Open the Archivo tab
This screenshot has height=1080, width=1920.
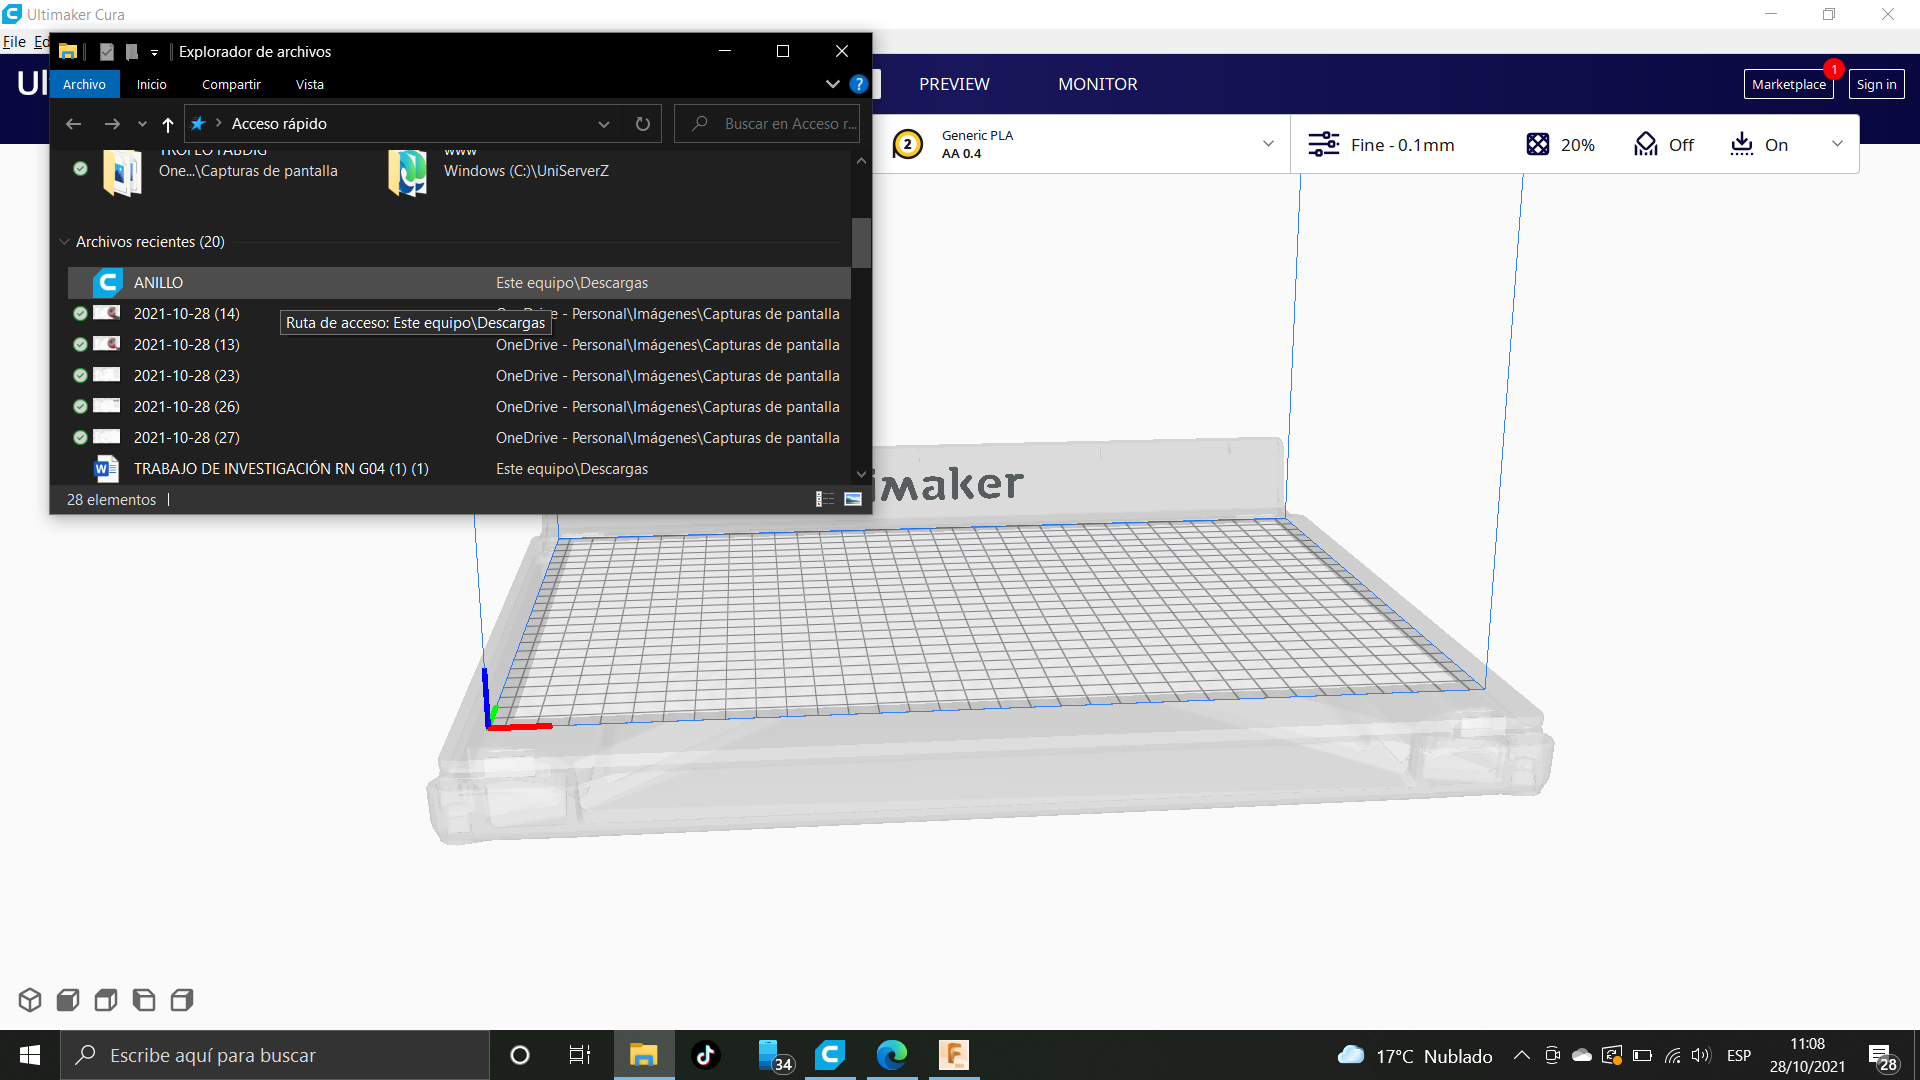84,84
